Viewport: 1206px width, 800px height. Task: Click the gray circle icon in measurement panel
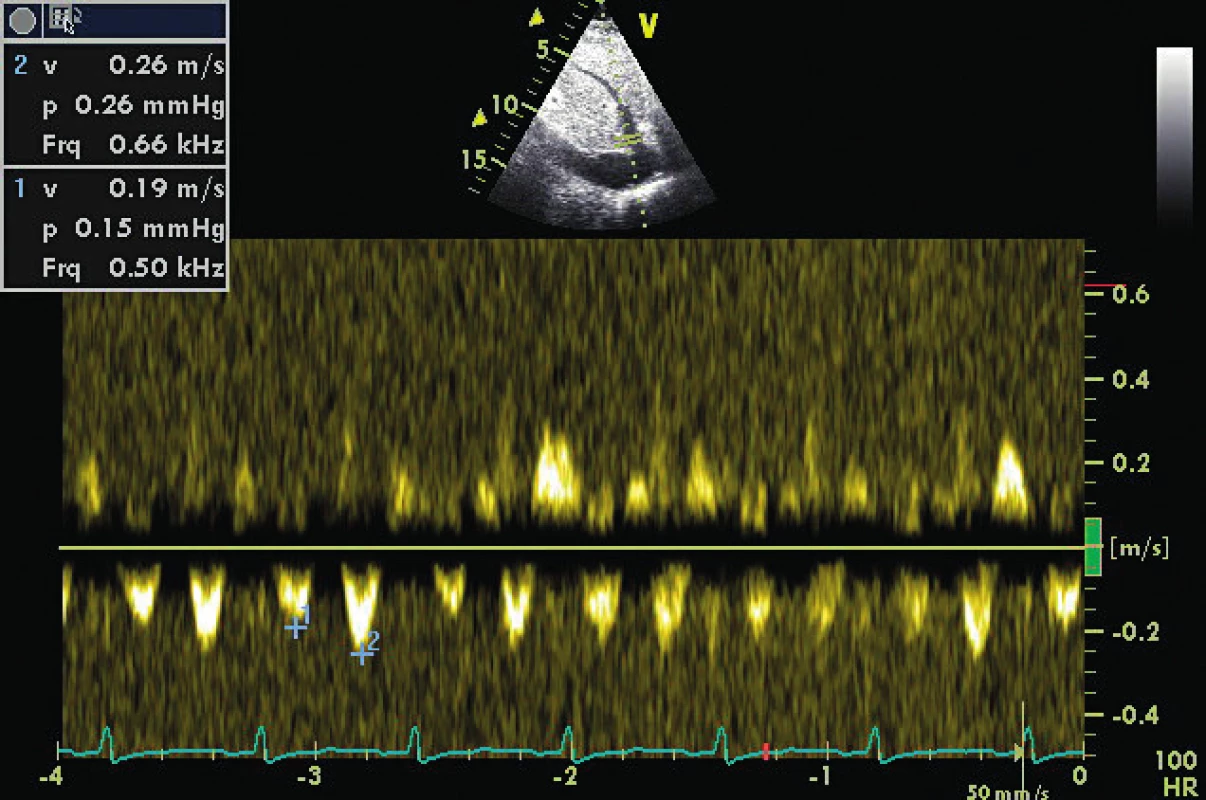coord(23,20)
